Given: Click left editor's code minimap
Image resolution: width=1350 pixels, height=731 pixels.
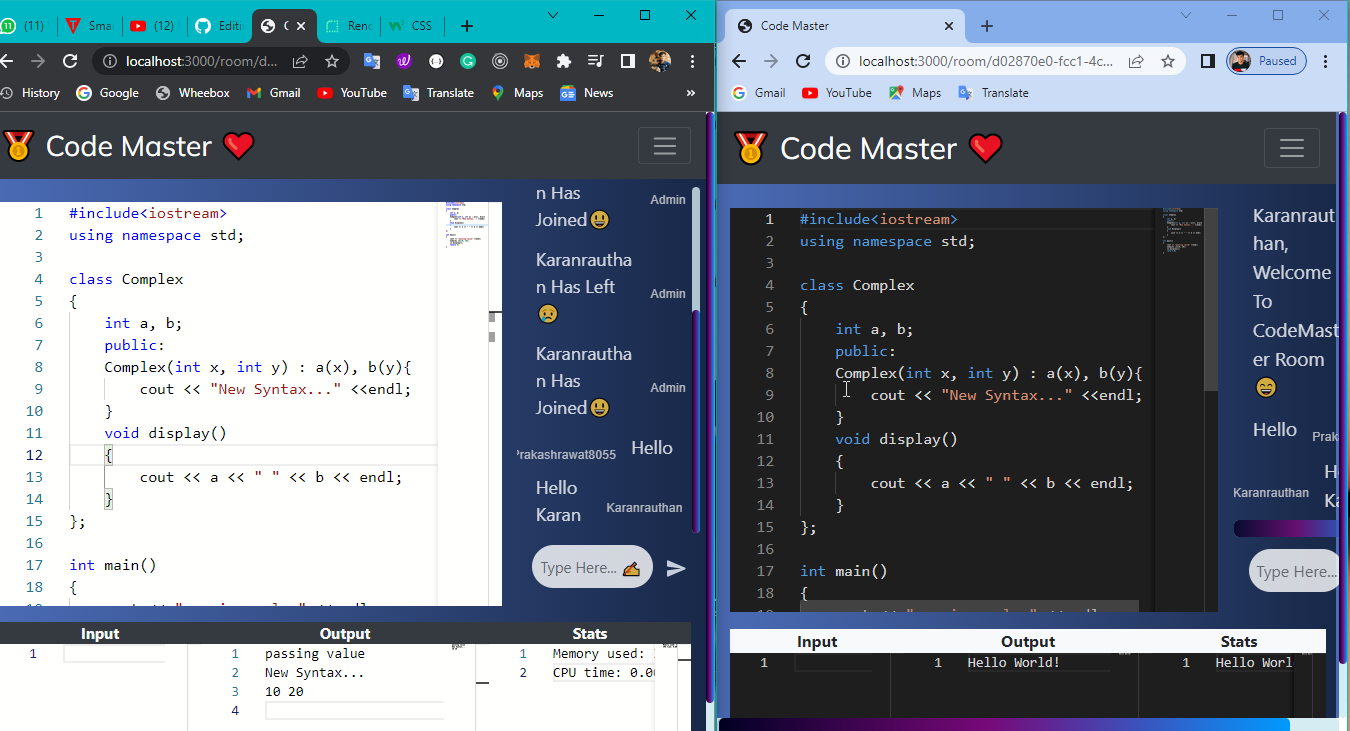Looking at the screenshot, I should [467, 225].
